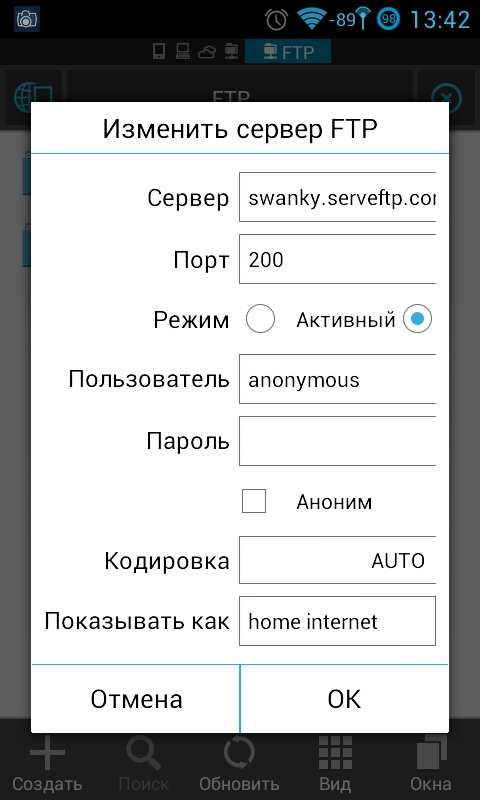This screenshot has width=480, height=800.
Task: Open the cloud storage icon in top bar
Action: (x=207, y=52)
